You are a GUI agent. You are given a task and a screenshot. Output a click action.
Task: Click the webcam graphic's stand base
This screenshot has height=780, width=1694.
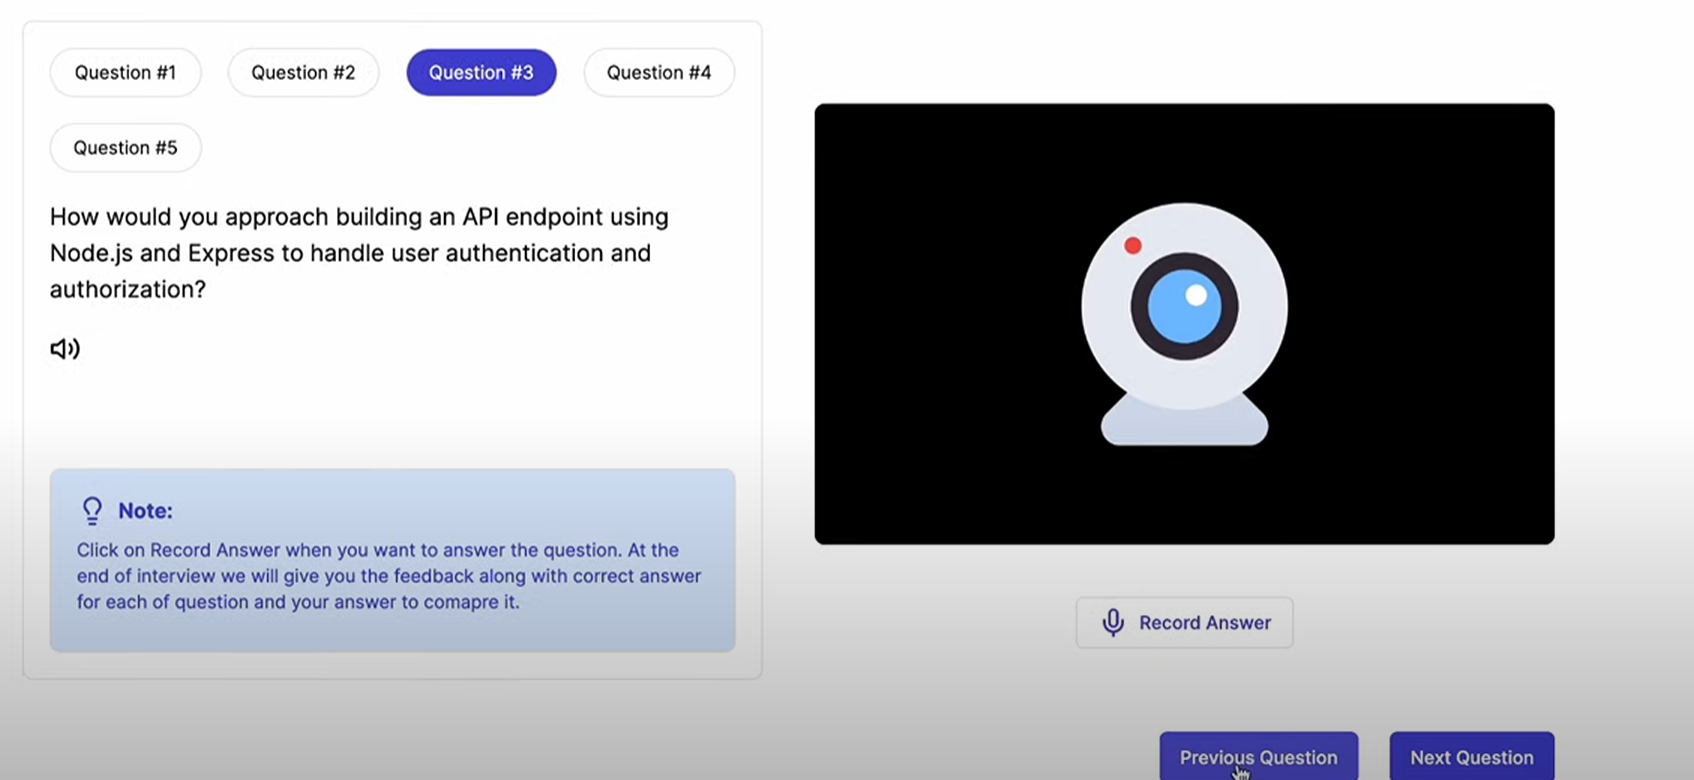[x=1184, y=424]
